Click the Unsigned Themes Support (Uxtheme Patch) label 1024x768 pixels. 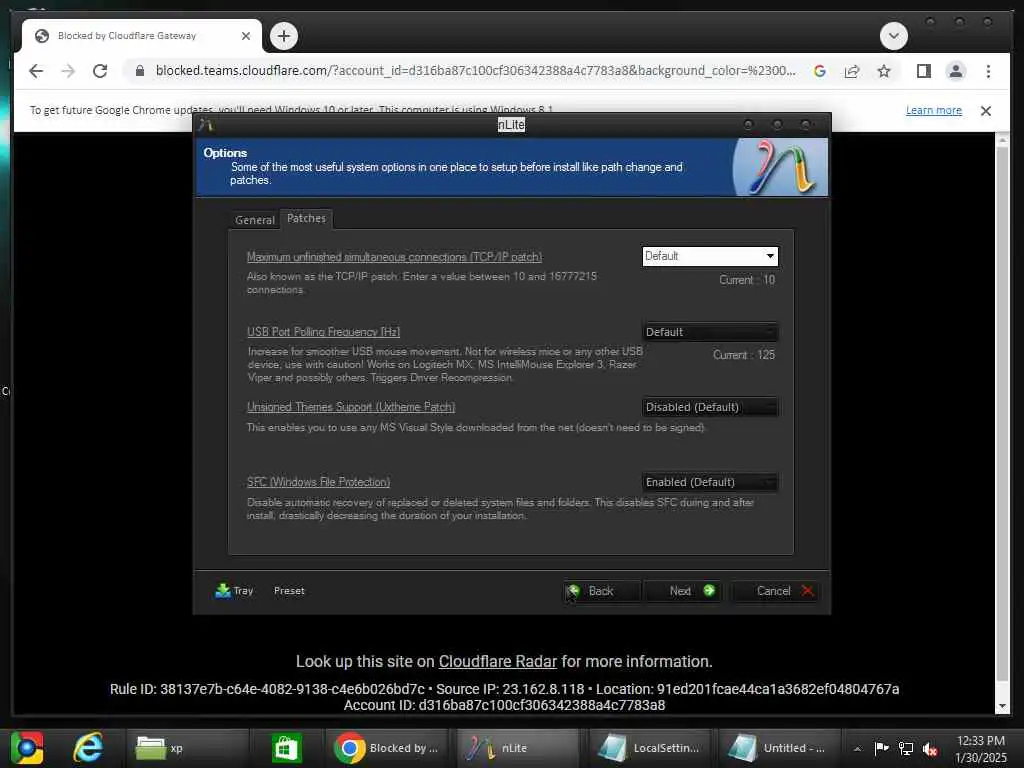tap(351, 407)
